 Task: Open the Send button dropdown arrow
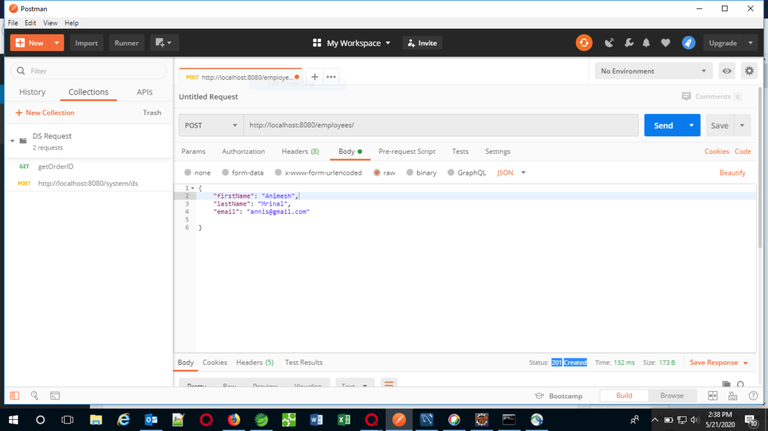(x=691, y=125)
